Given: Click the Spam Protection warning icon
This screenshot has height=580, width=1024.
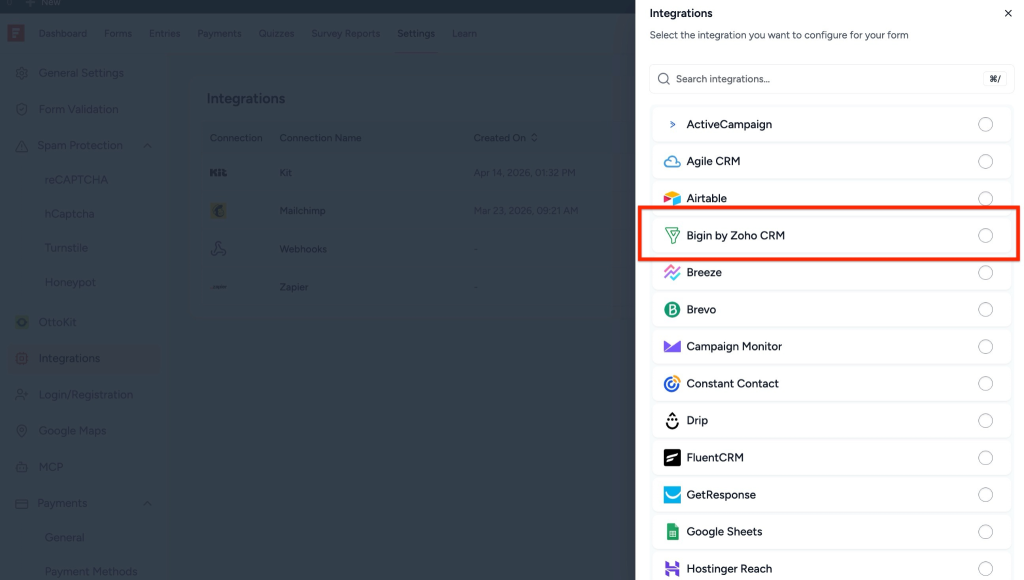Looking at the screenshot, I should [22, 146].
